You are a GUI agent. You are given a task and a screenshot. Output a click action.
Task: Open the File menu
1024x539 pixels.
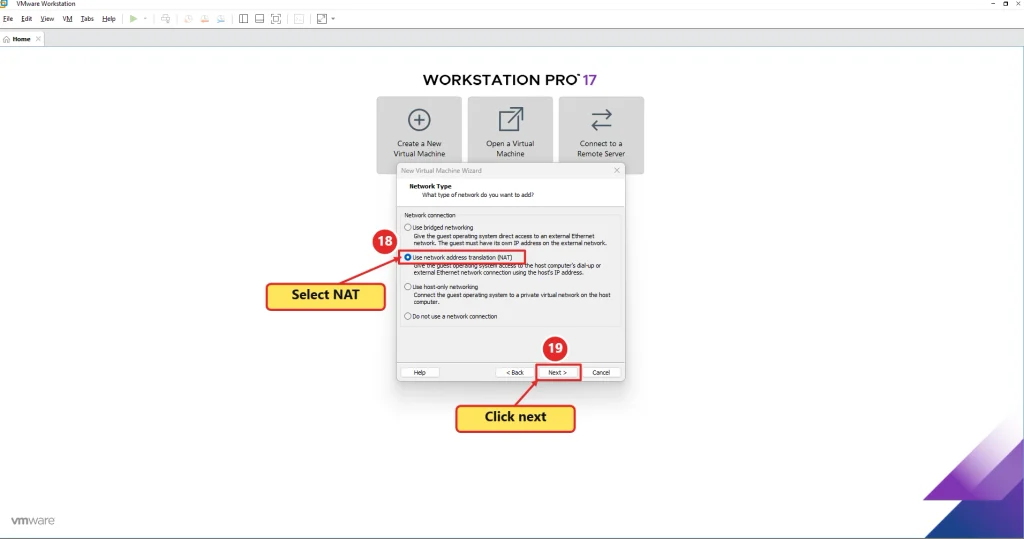tap(8, 19)
